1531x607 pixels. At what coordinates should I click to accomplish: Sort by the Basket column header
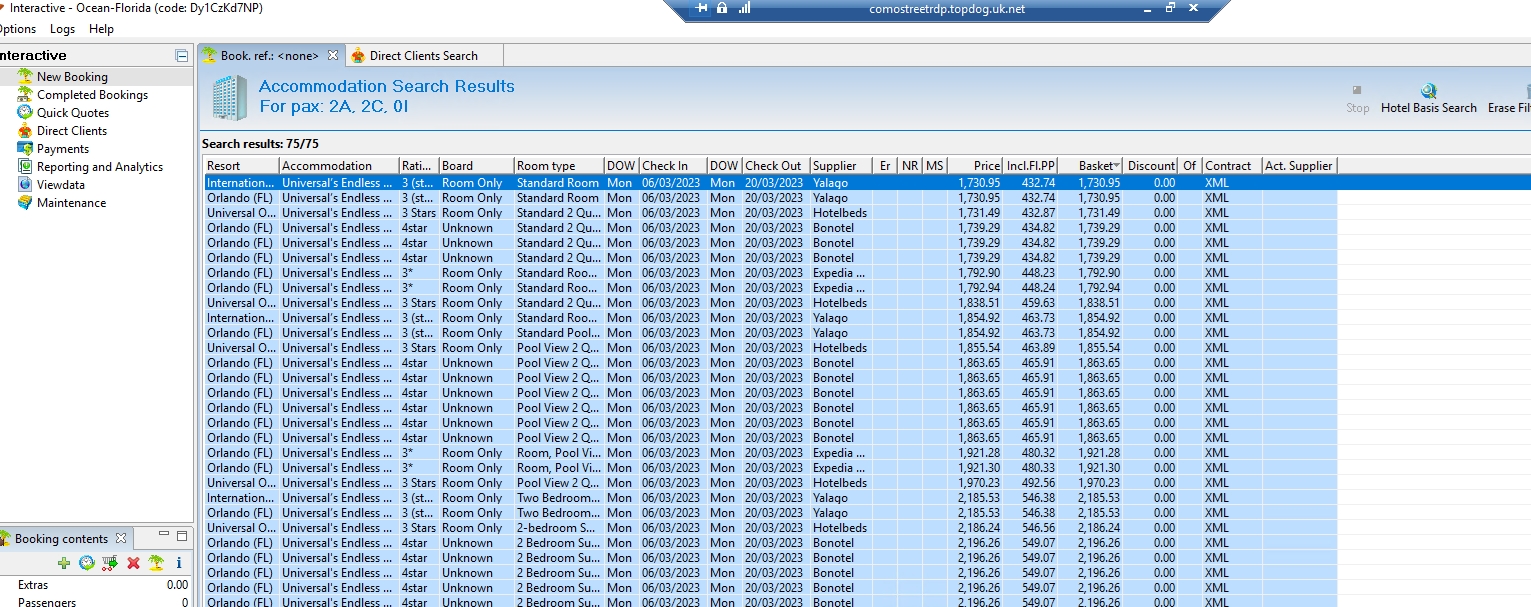1090,166
